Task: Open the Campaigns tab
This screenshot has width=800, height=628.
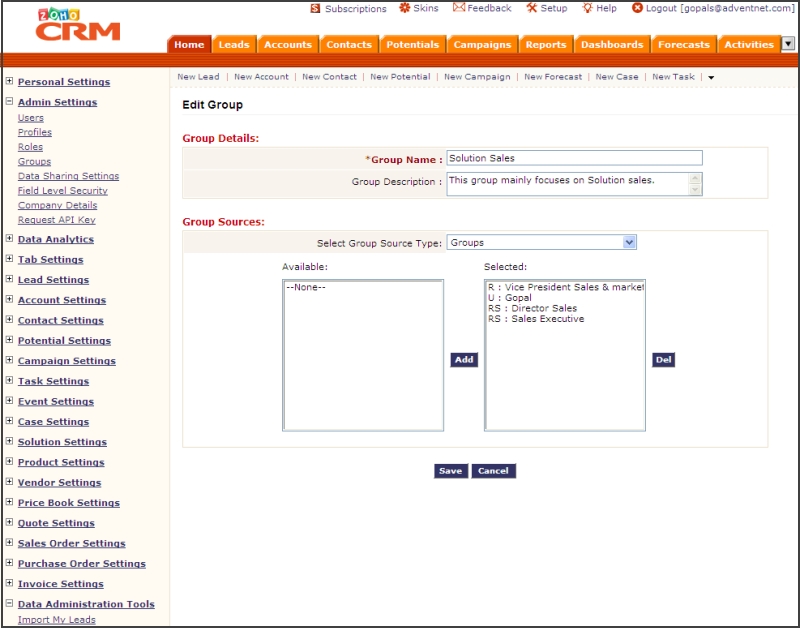Action: 482,44
